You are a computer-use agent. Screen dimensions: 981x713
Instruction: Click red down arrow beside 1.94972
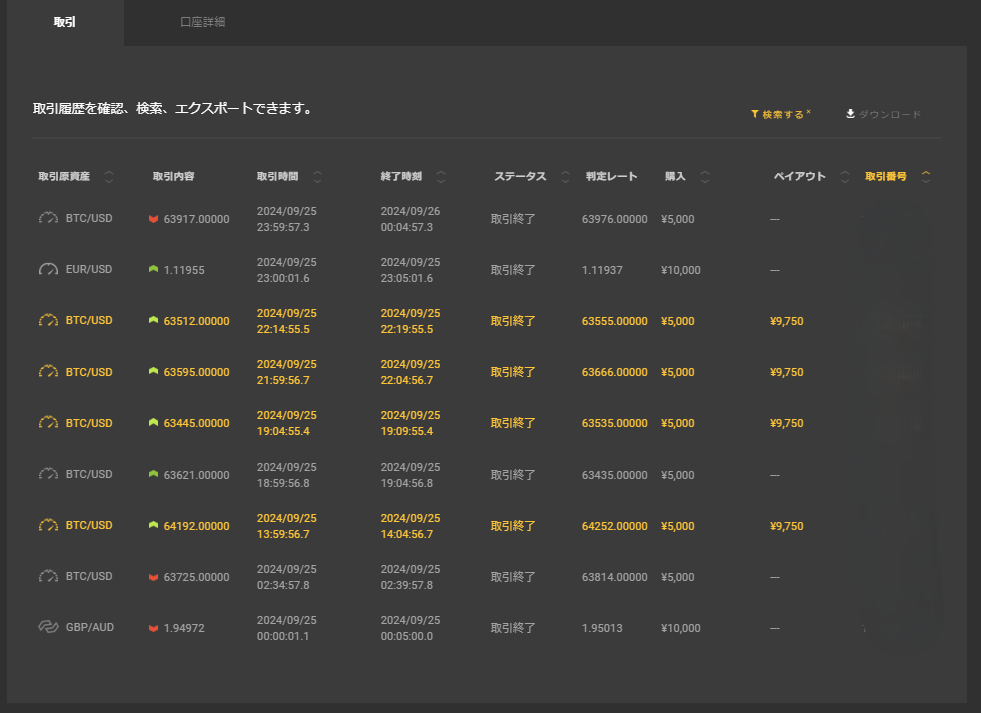tap(153, 628)
